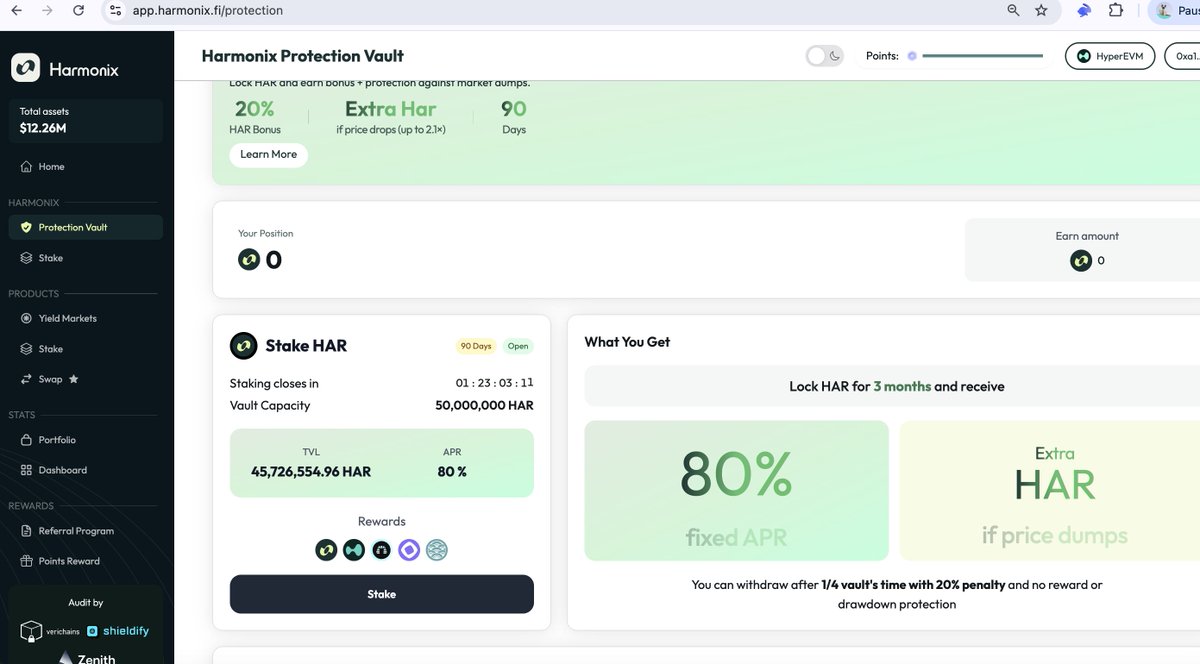The height and width of the screenshot is (664, 1200).
Task: Click the Verichains auditor logo
Action: coord(49,631)
